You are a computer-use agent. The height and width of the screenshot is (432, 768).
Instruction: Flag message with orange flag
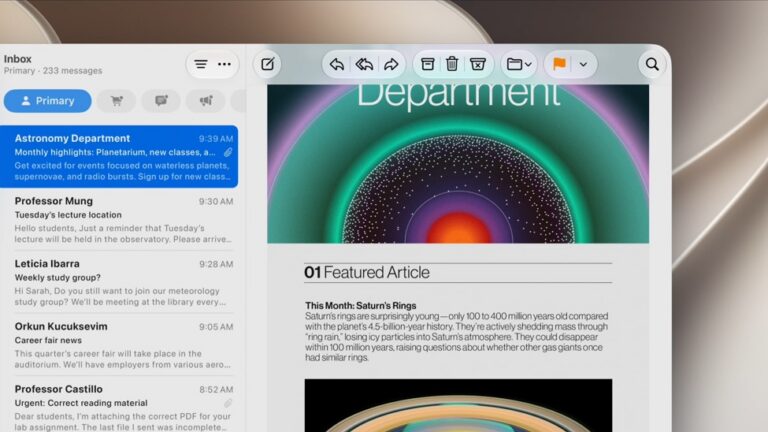point(559,64)
